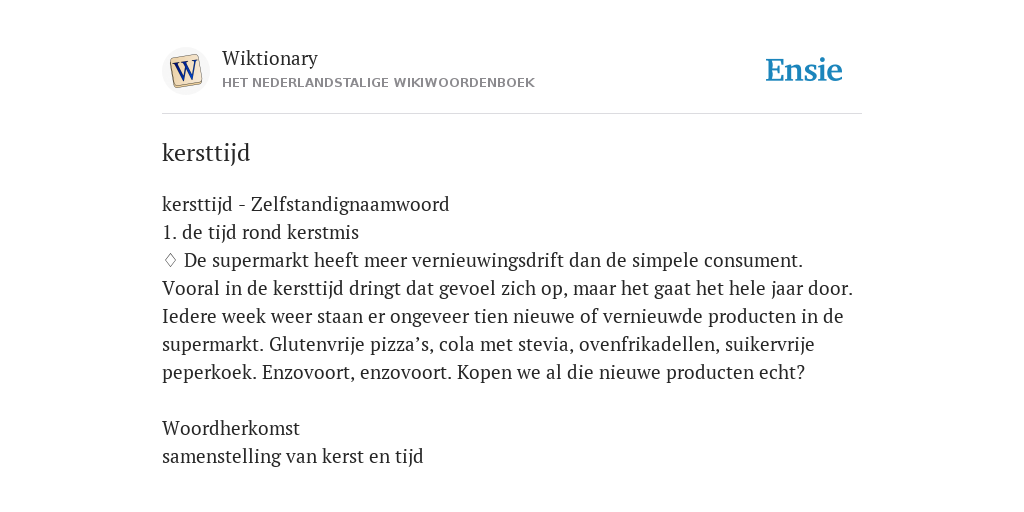1024x512 pixels.
Task: Click the 'Woordherkomst' section label
Action: point(231,428)
